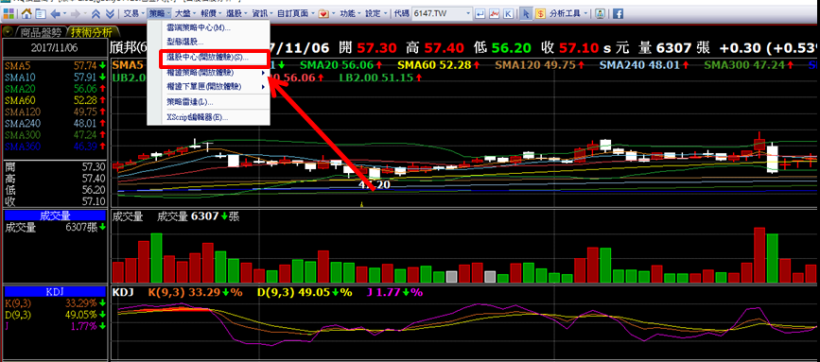Click the Home house icon
Screen dimensions: 820x362
tap(27, 14)
